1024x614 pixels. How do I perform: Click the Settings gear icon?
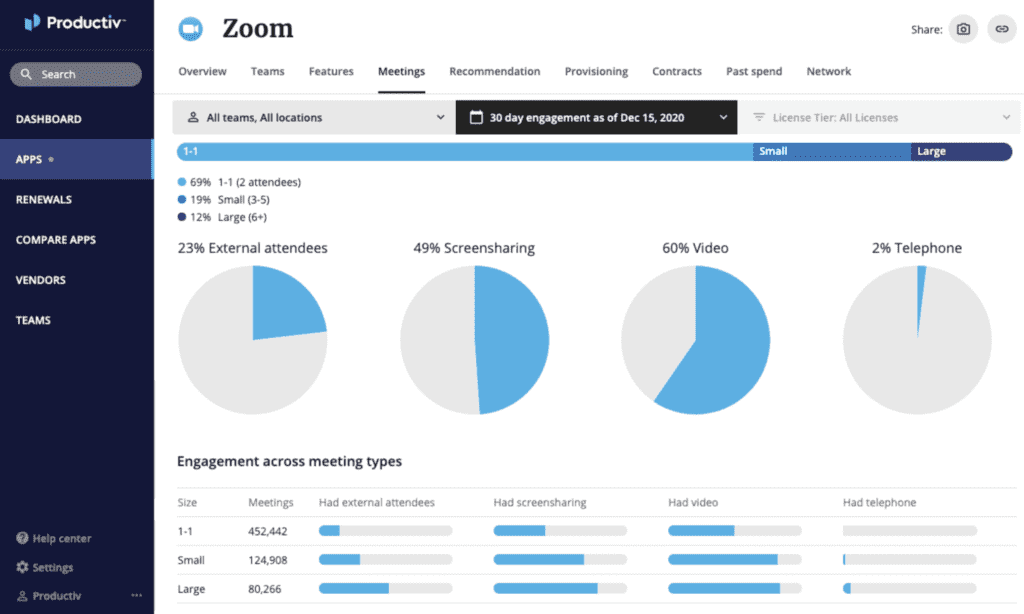22,567
